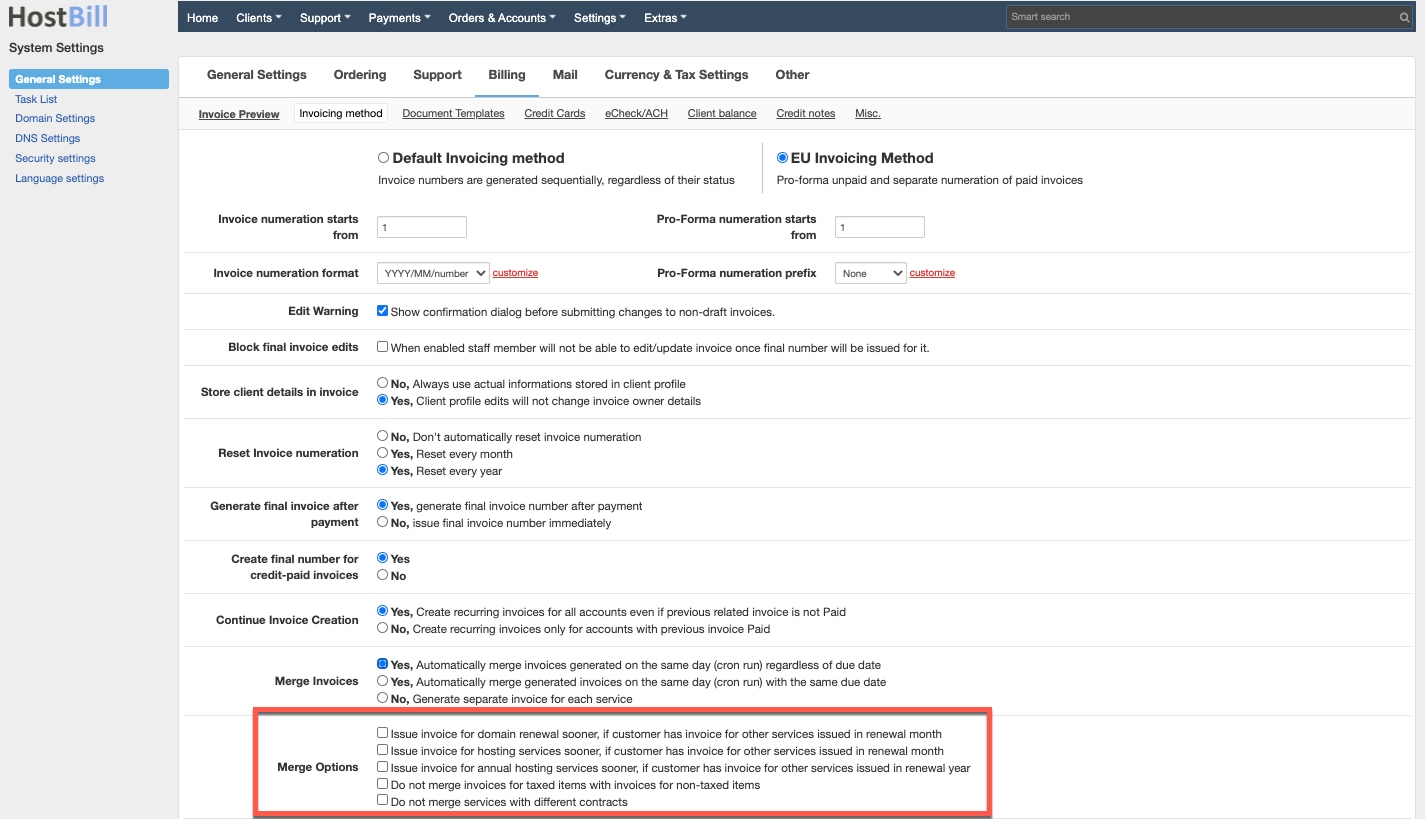Click the magnifier icon in Smart search
Image resolution: width=1425 pixels, height=819 pixels.
[1404, 16]
